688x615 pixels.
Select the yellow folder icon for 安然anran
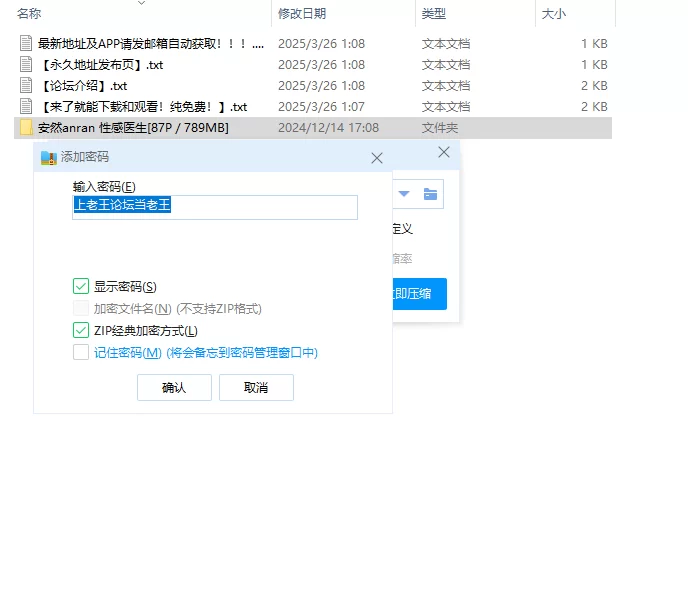click(27, 128)
